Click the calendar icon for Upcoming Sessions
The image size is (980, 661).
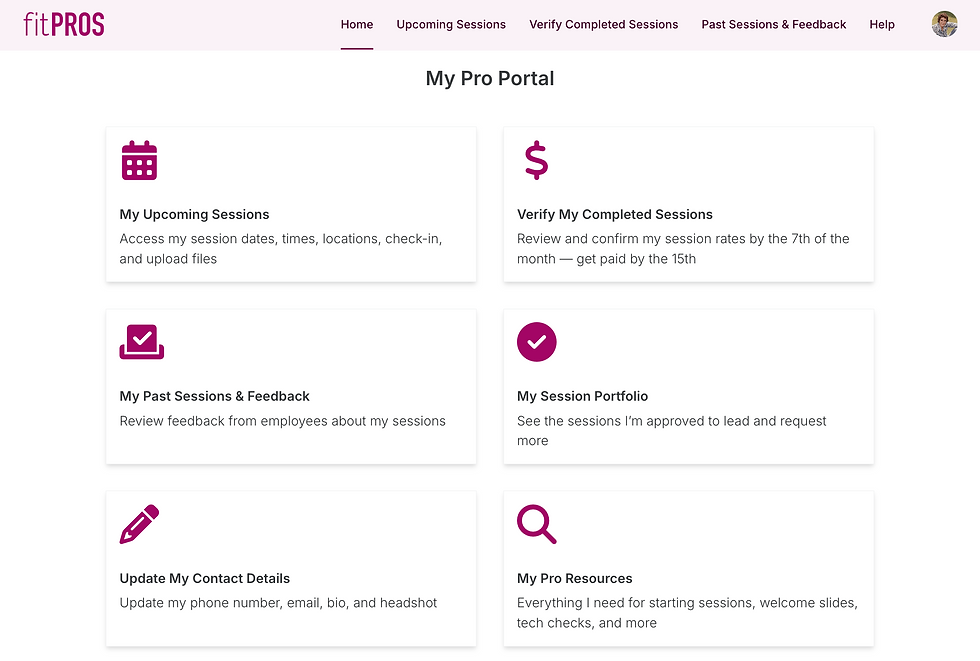139,160
